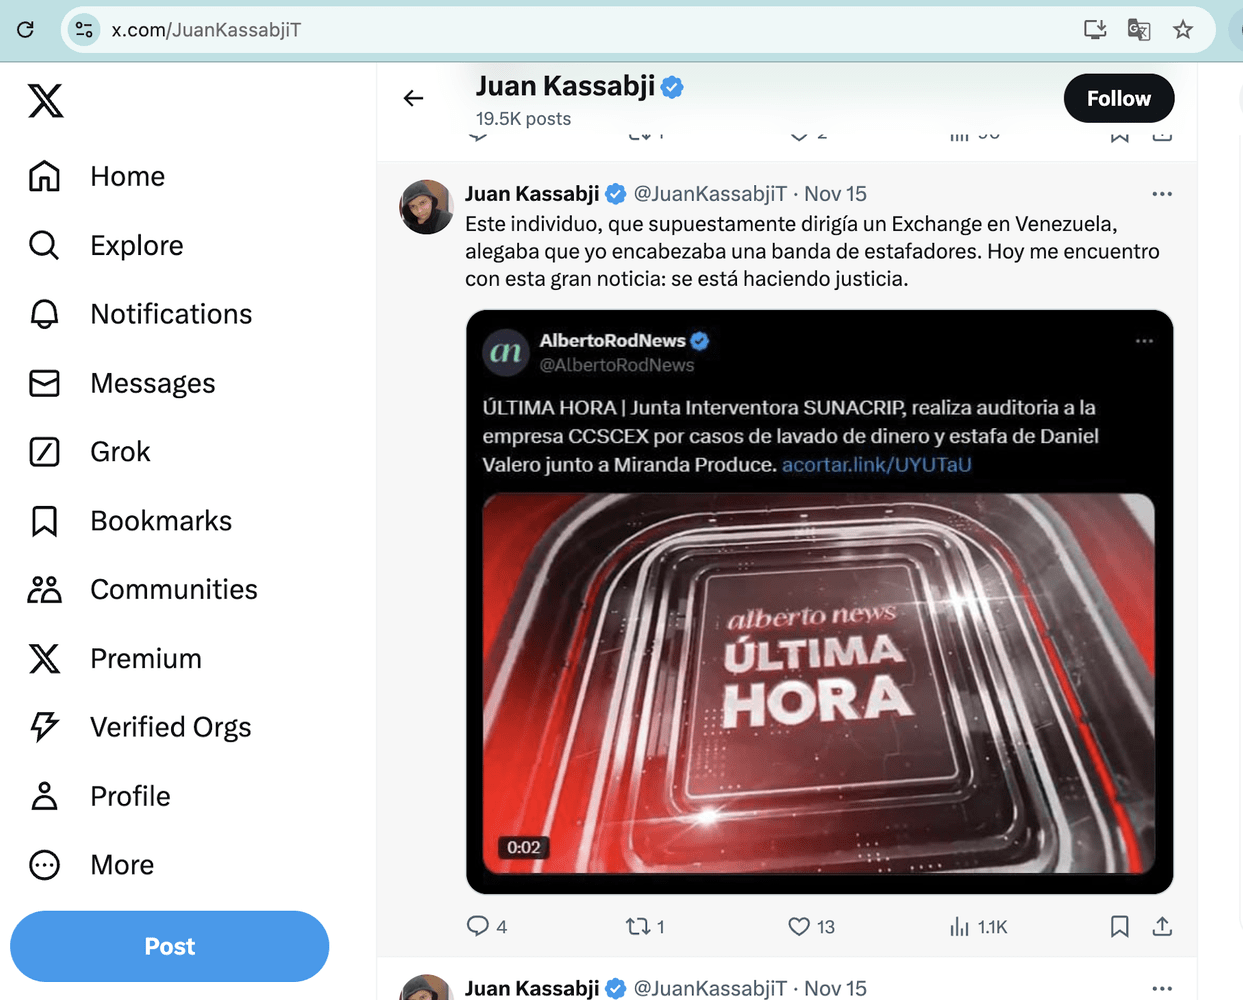Follow Juan Kassabji
This screenshot has width=1243, height=1000.
pos(1118,98)
